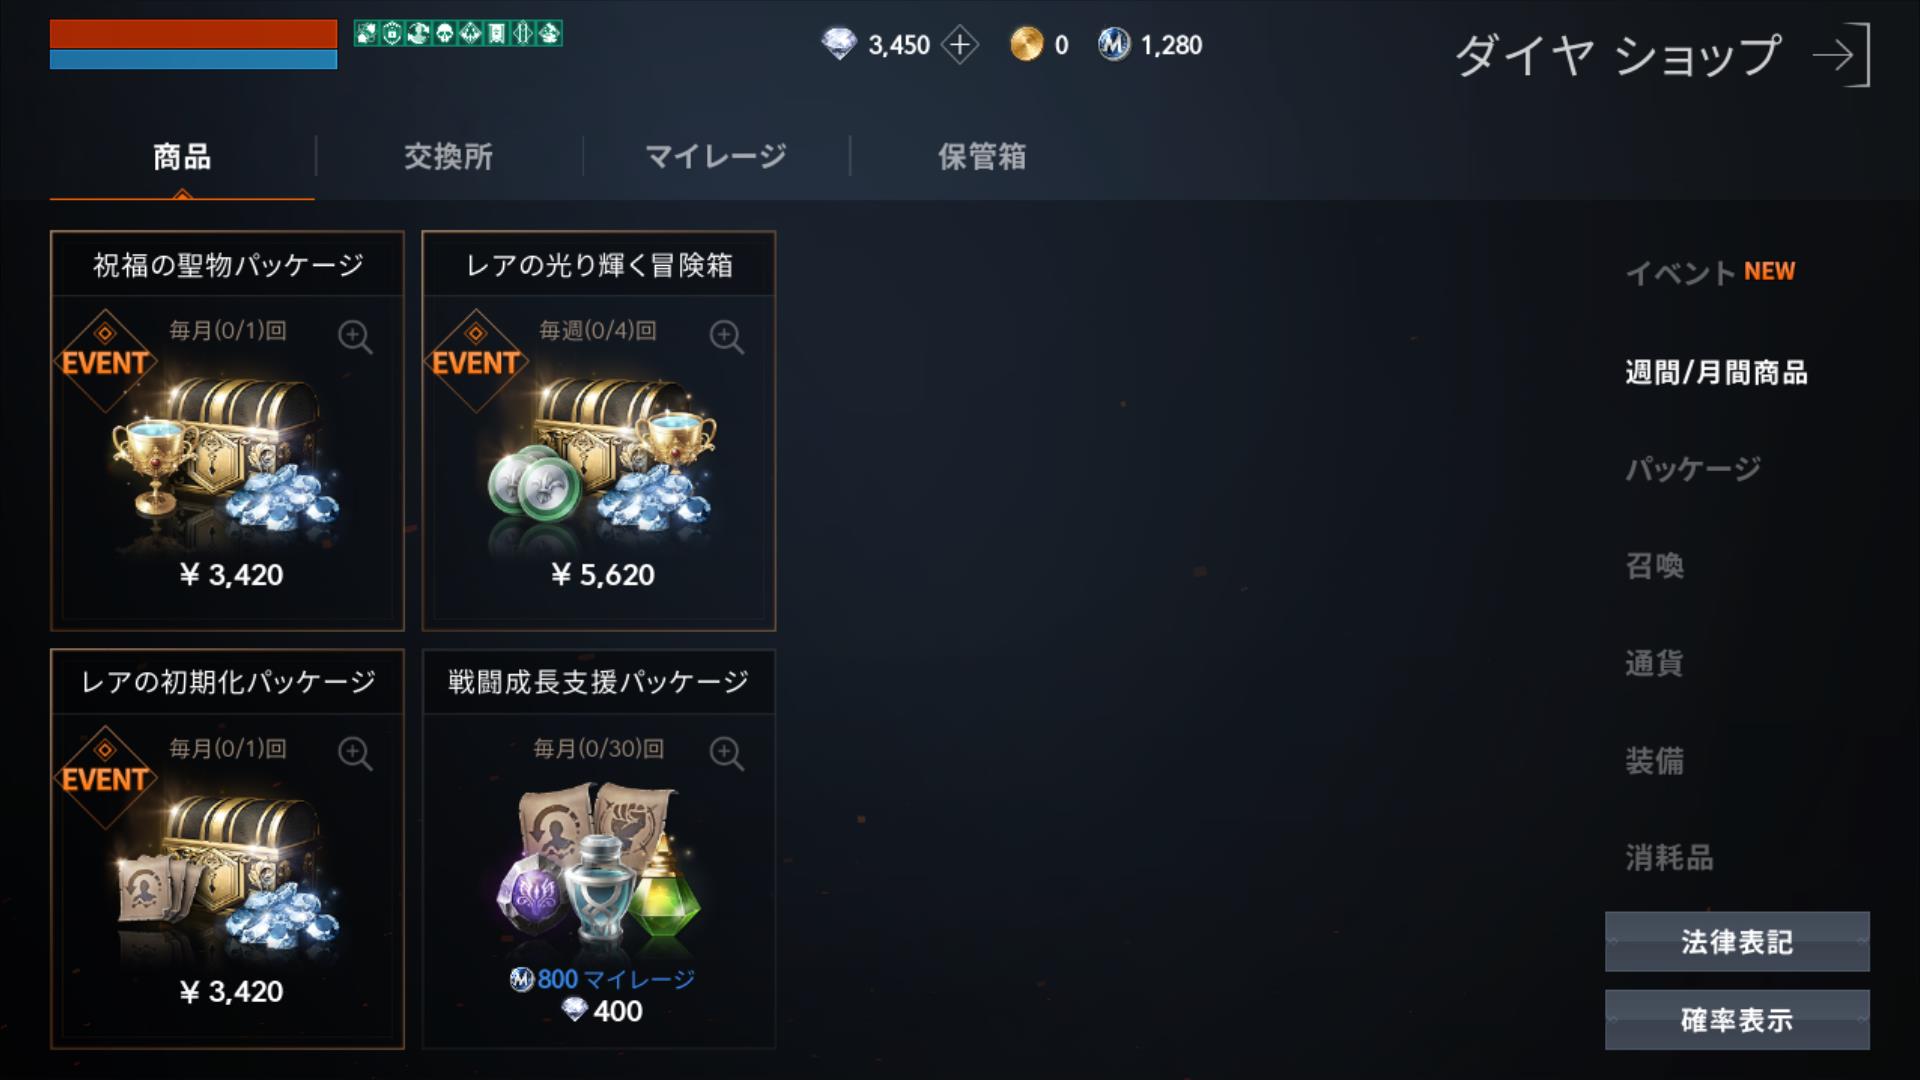The width and height of the screenshot is (1920, 1080).
Task: Tap the plus icon to add diamonds
Action: tap(960, 44)
